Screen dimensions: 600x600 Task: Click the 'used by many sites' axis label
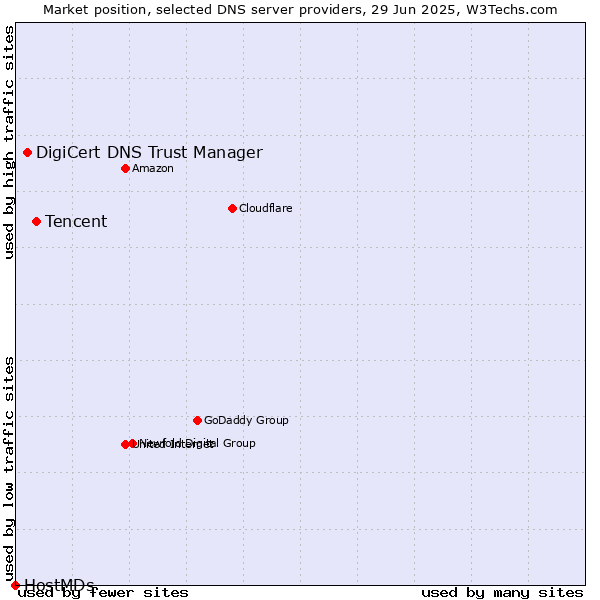[502, 593]
